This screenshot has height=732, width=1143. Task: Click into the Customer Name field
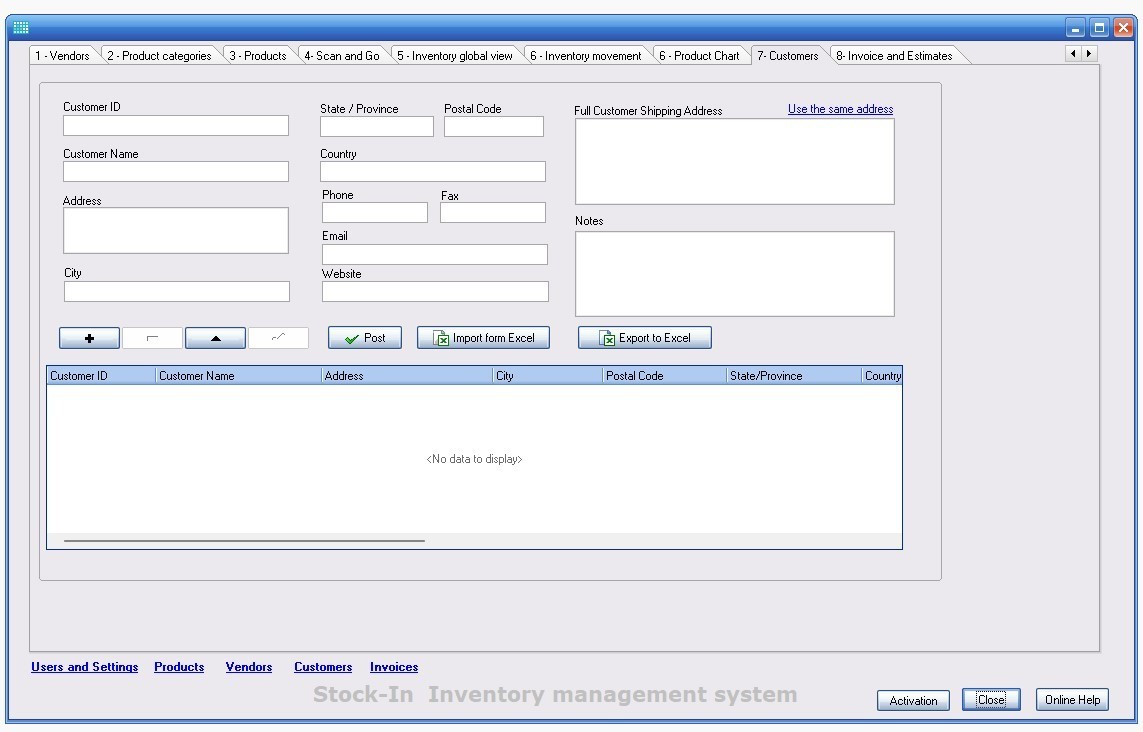(x=176, y=171)
